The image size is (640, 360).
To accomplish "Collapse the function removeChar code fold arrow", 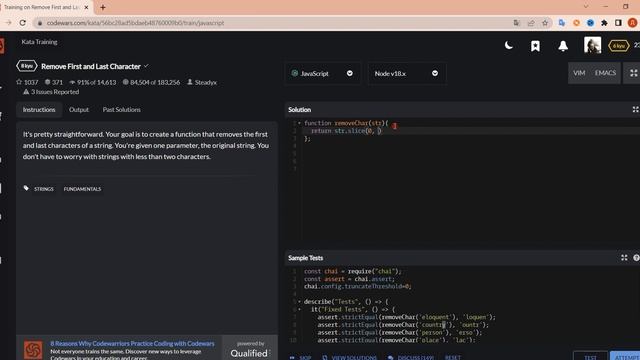I will coord(299,123).
